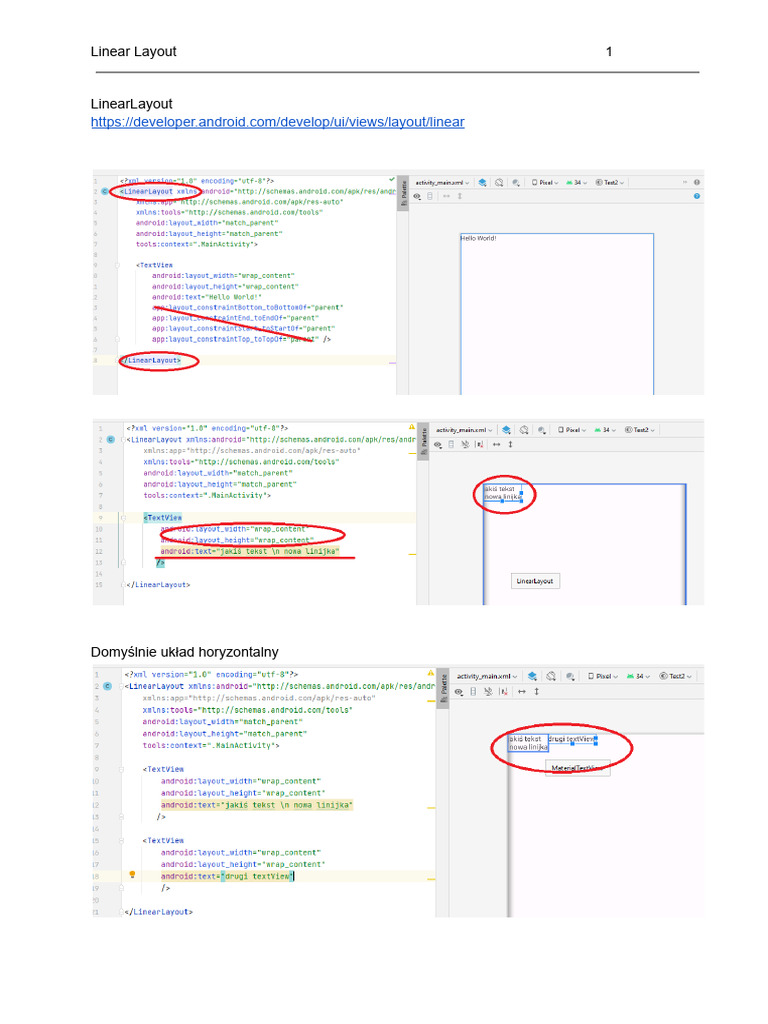Click horizontal expand arrows icon in first screenshot
768x1024 pixels.
click(x=447, y=196)
